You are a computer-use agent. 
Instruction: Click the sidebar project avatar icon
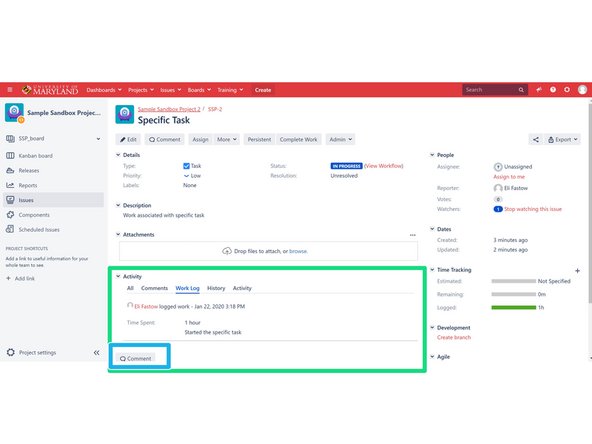click(14, 113)
